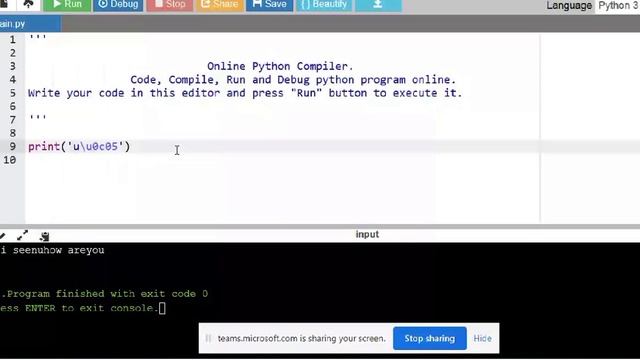Click line number 10 in gutter
Viewport: 640px width, 360px height.
click(9, 160)
